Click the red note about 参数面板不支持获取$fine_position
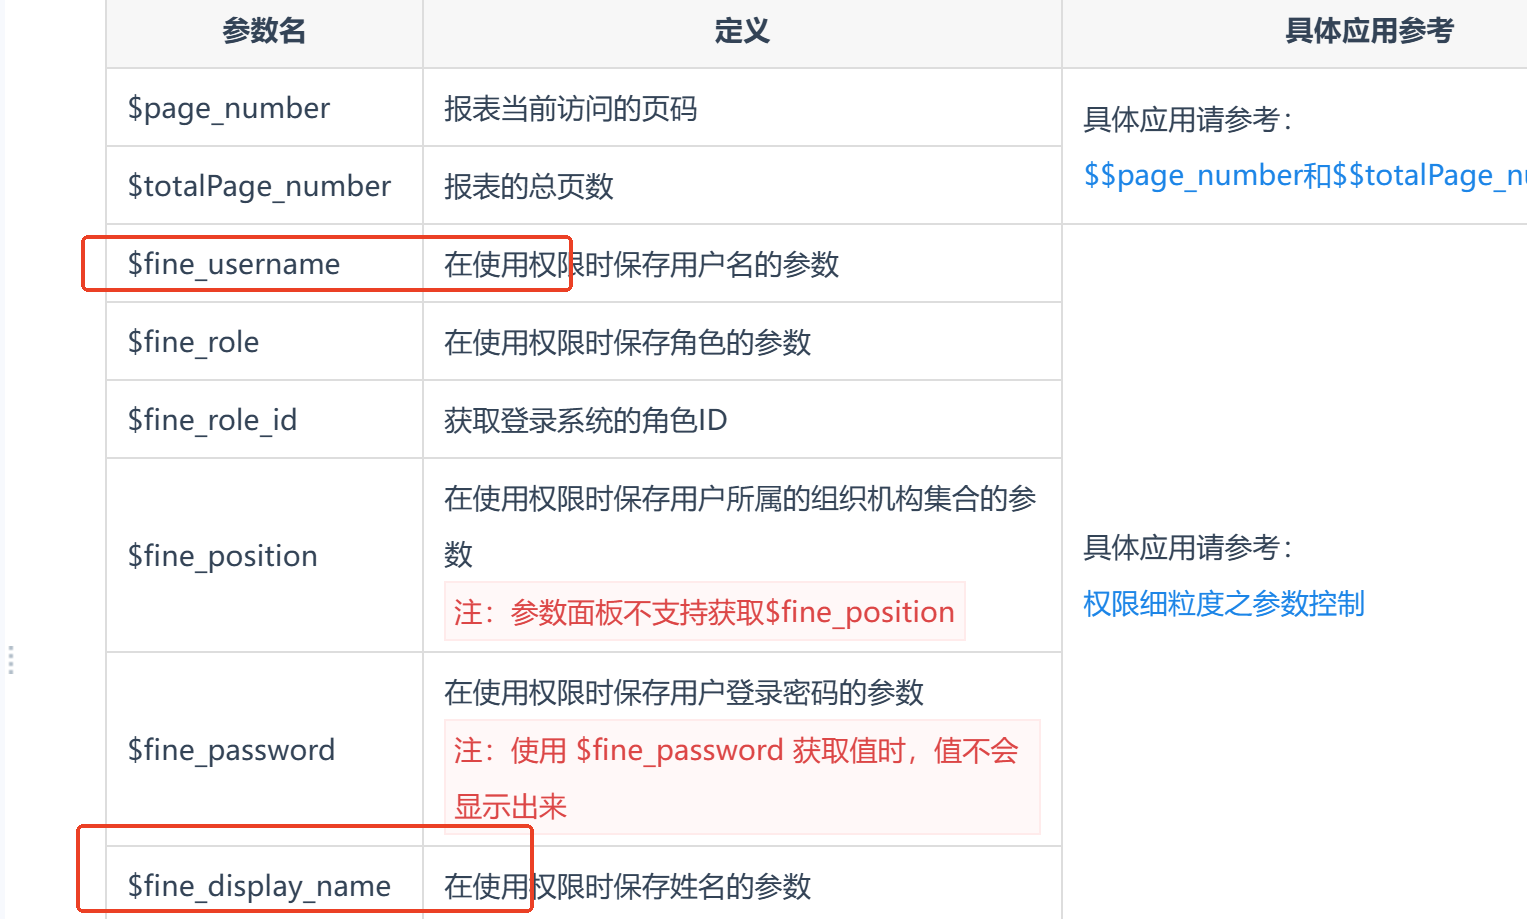 point(704,612)
